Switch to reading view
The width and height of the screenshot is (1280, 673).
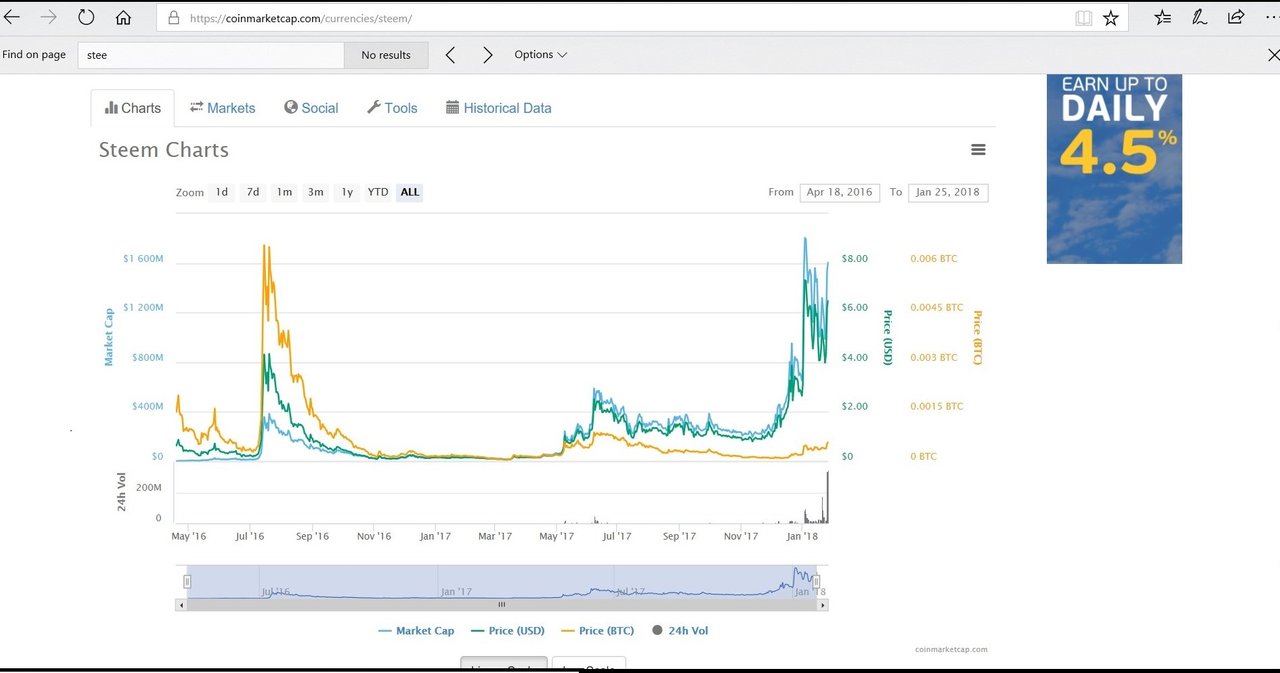pyautogui.click(x=1083, y=18)
